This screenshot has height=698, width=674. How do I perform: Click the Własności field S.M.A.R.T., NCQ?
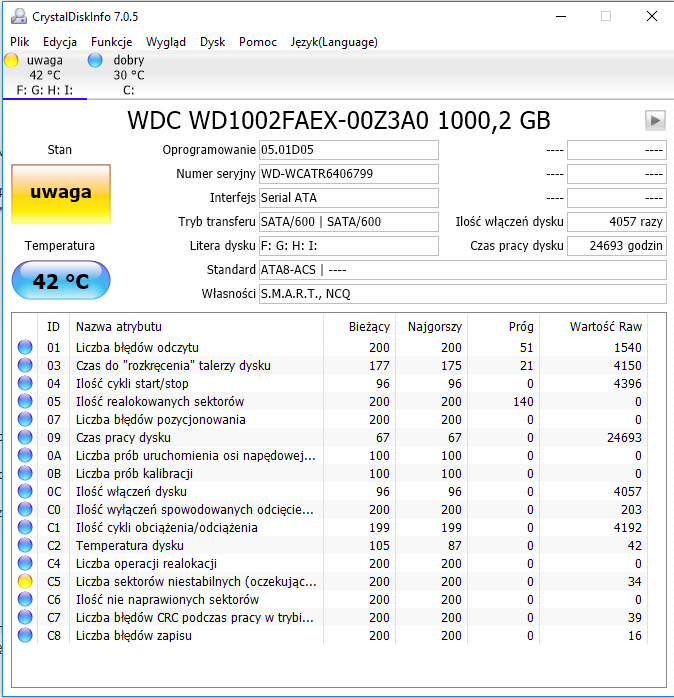[463, 294]
